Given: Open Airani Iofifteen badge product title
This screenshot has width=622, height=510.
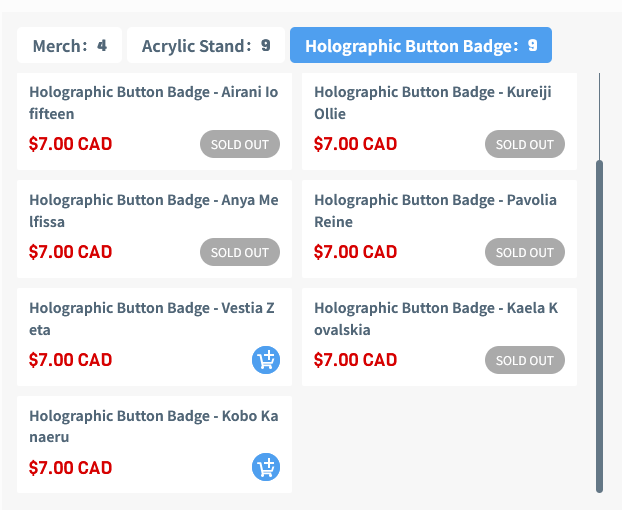Looking at the screenshot, I should pos(153,102).
